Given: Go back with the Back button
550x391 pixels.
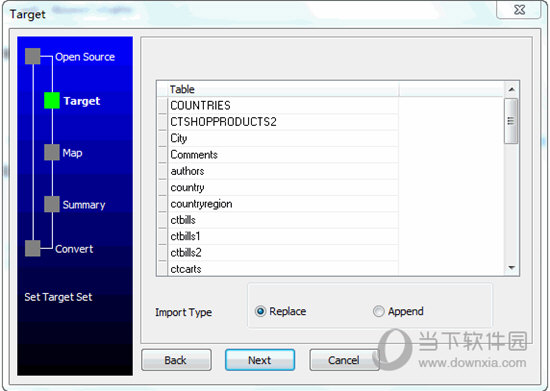Looking at the screenshot, I should click(x=176, y=360).
